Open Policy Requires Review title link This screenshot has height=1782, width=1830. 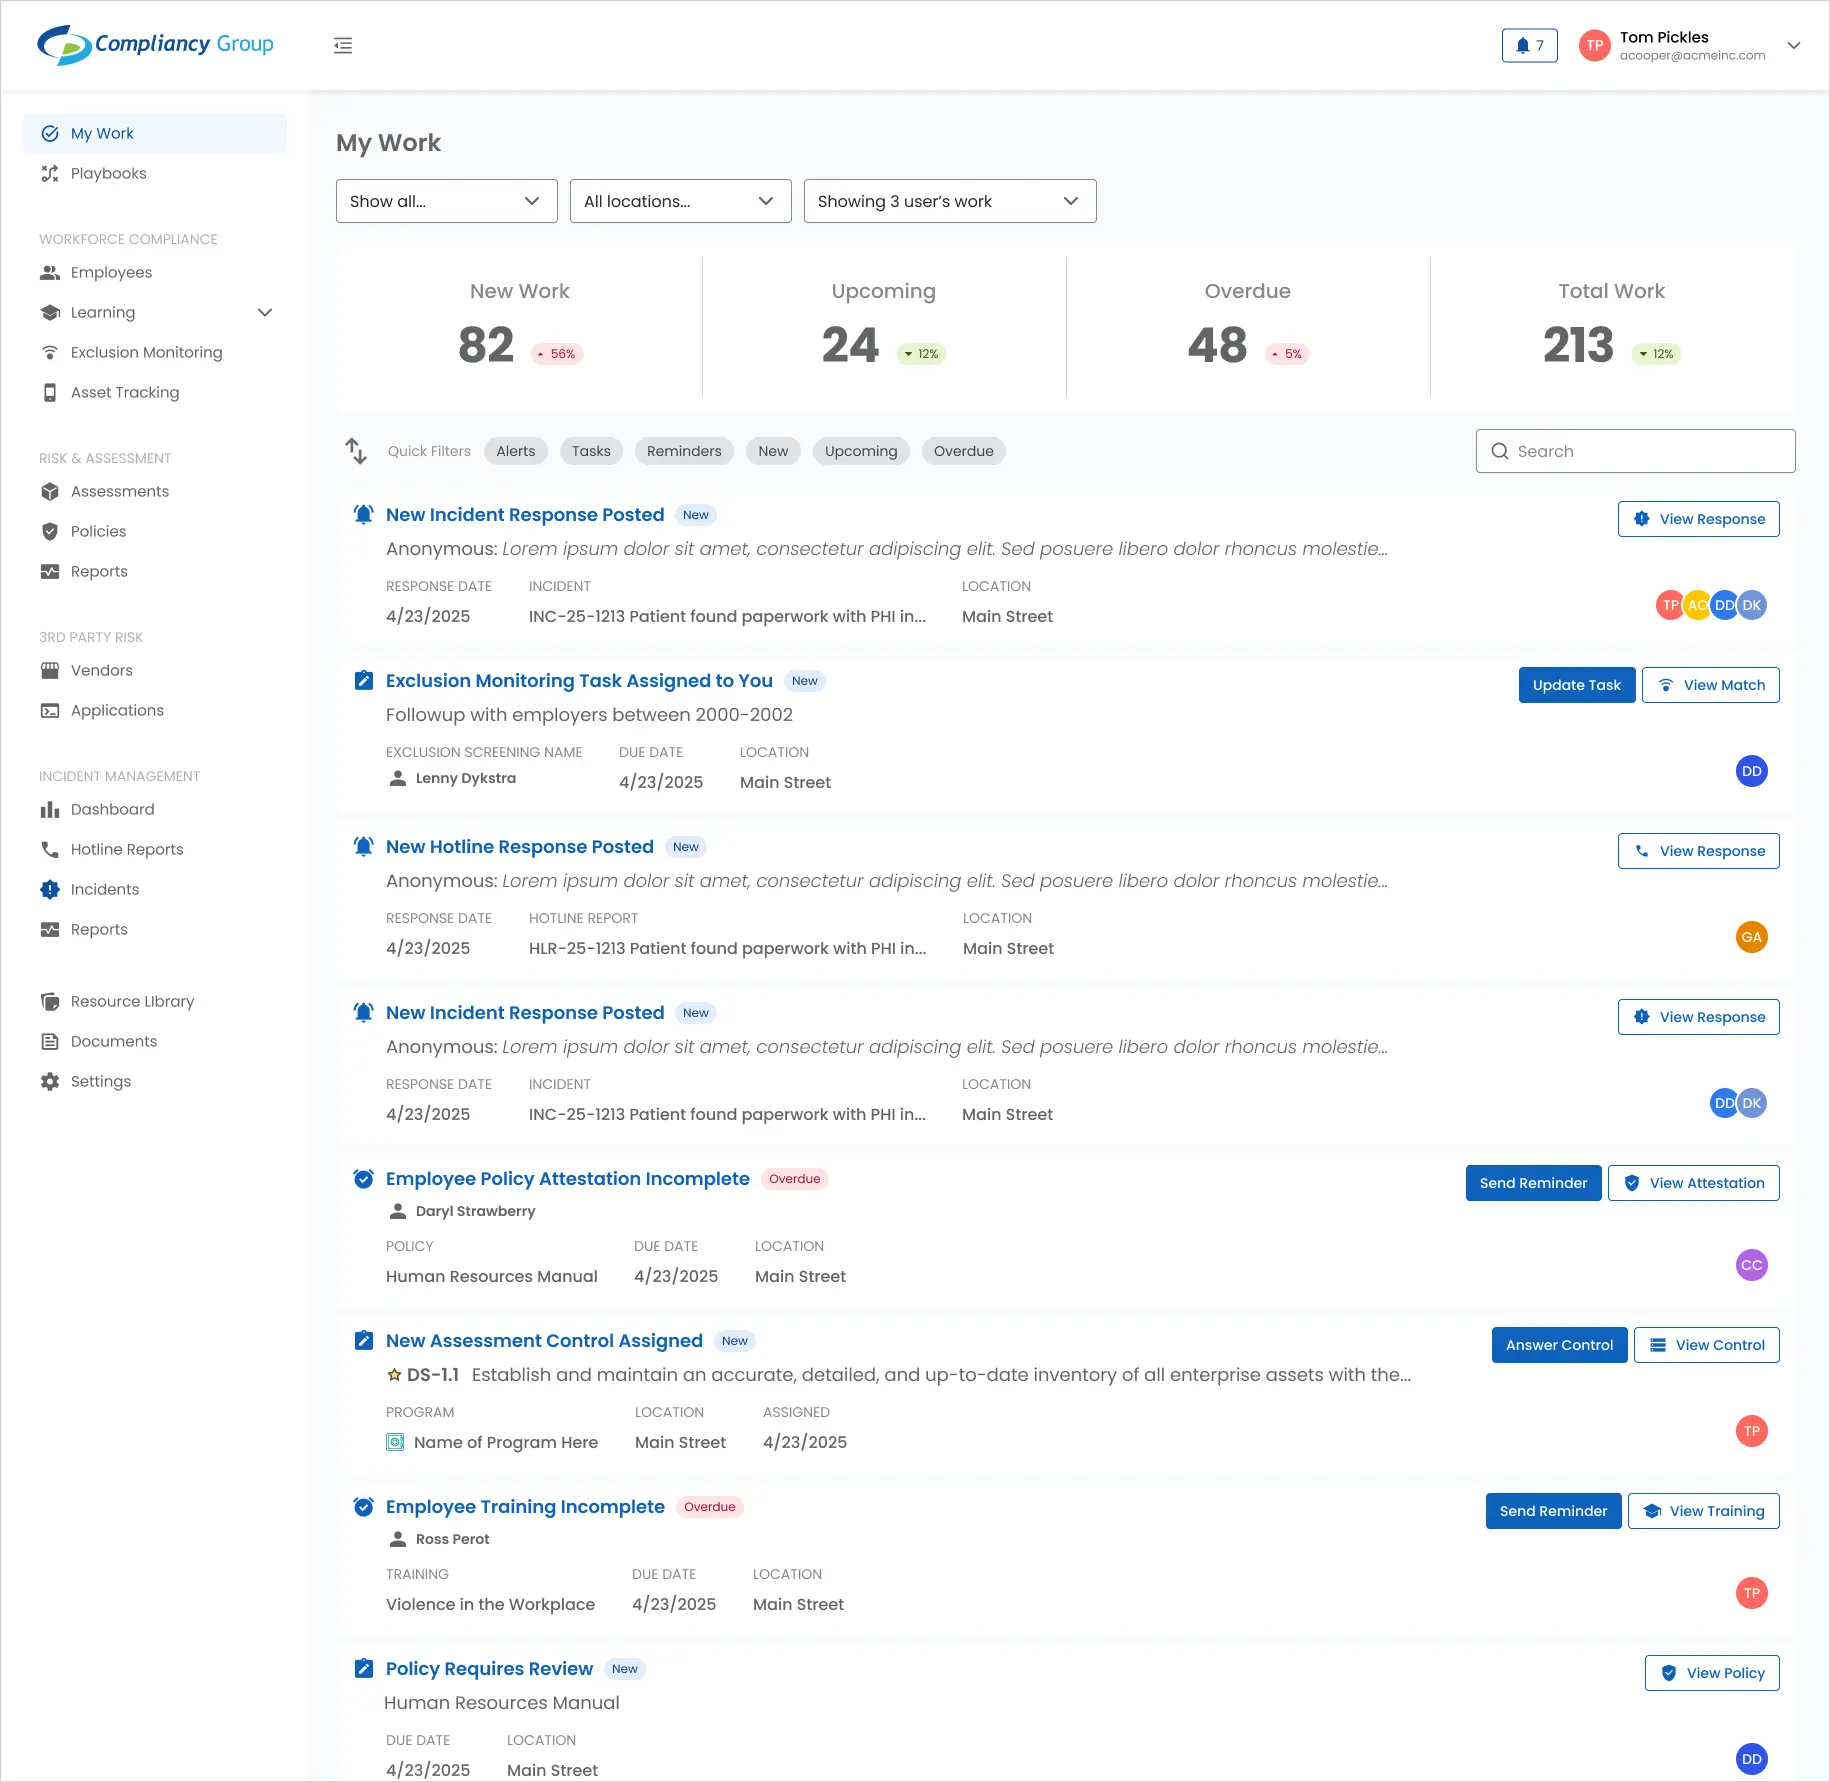tap(489, 1669)
